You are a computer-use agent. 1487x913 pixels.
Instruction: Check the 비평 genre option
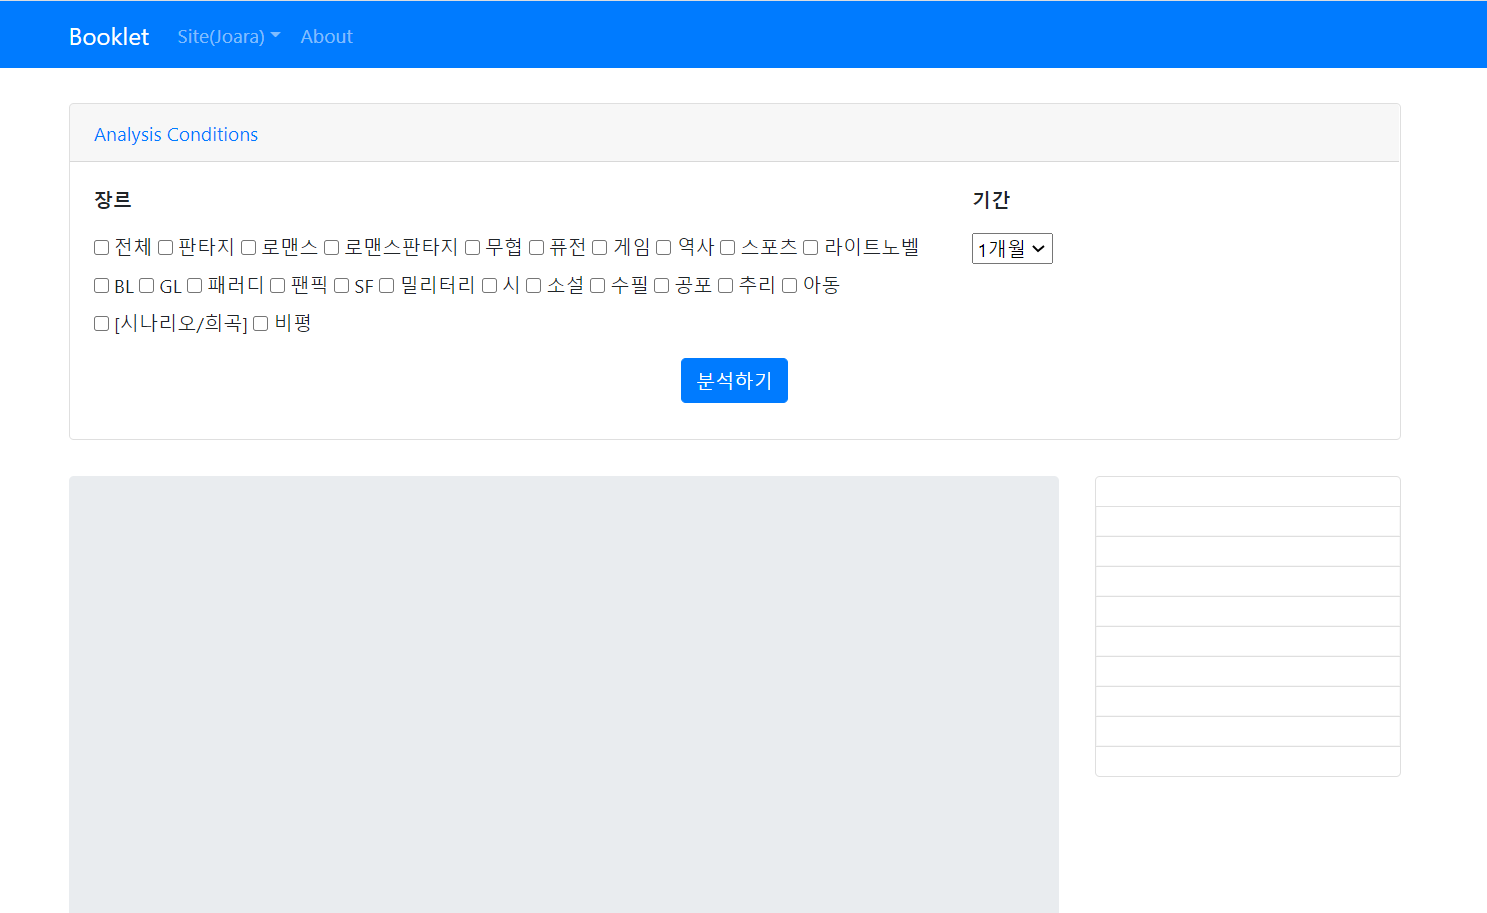pos(260,323)
